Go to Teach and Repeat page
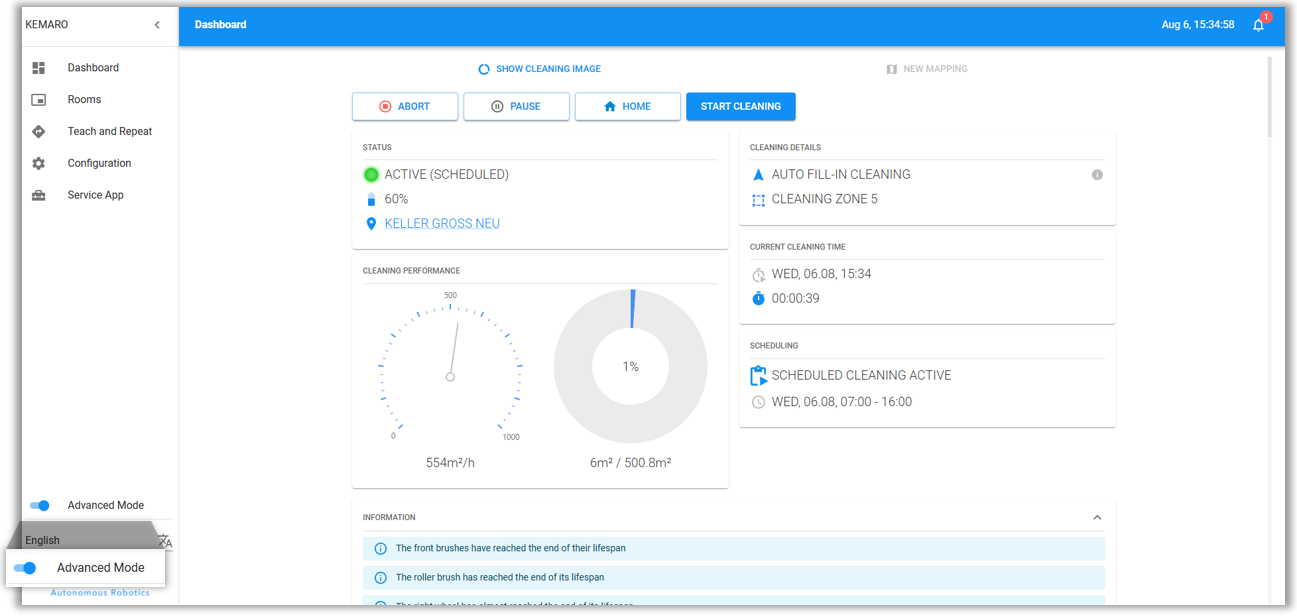This screenshot has width=1297, height=616. tap(110, 132)
